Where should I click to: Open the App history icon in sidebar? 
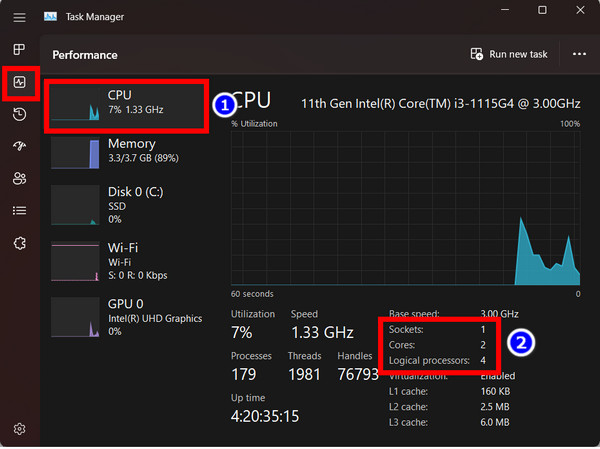point(20,114)
